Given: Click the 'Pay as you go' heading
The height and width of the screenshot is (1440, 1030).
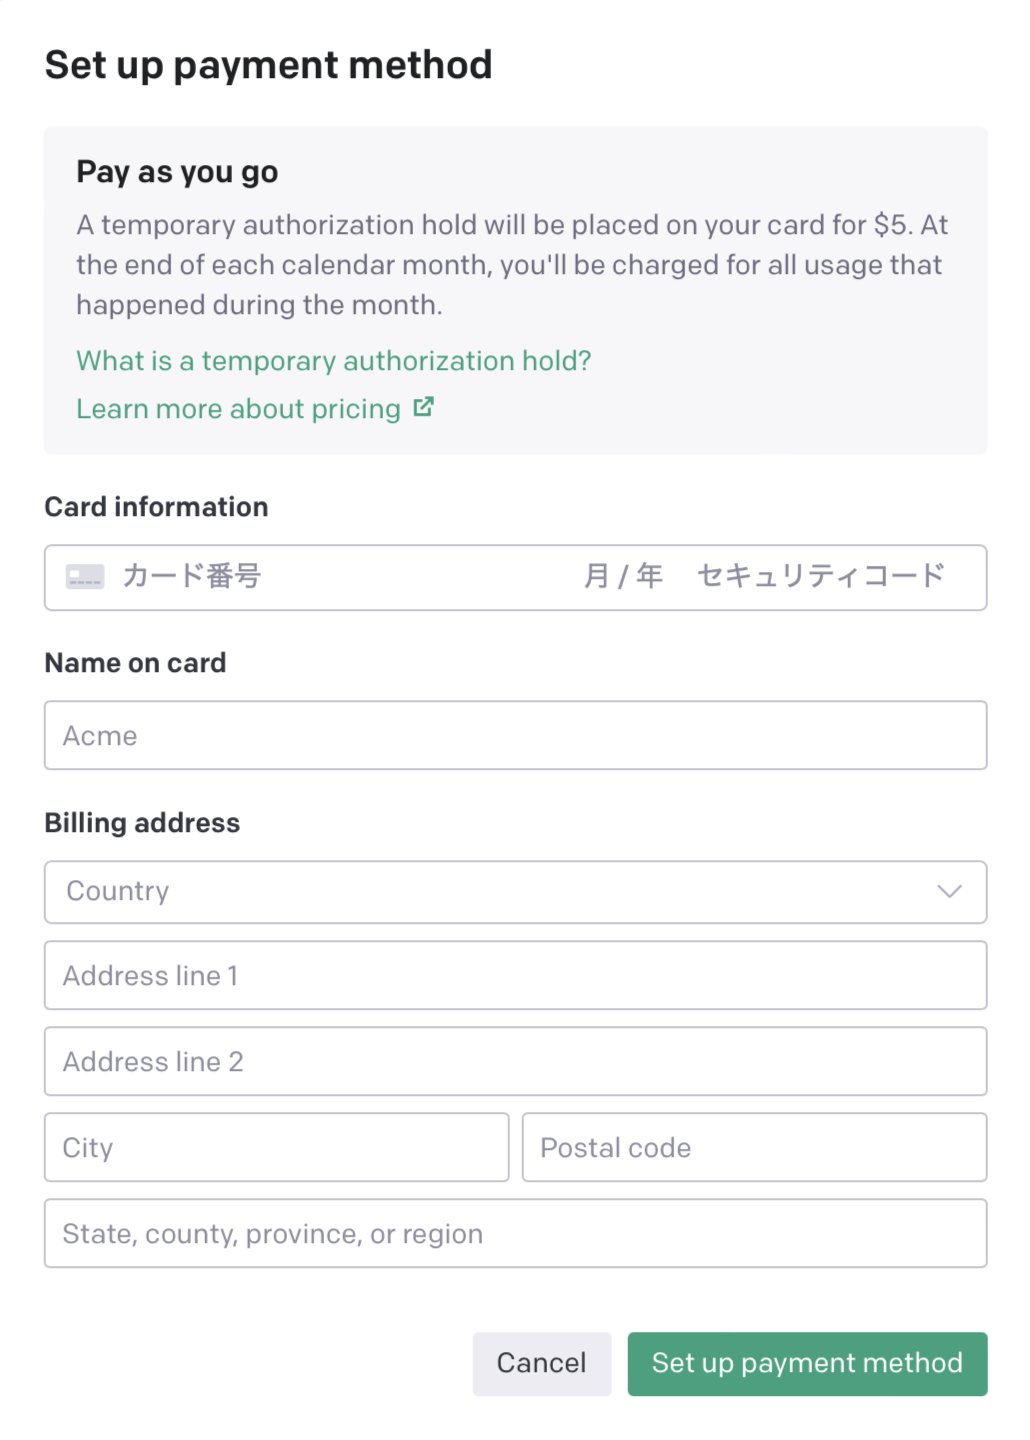Looking at the screenshot, I should pyautogui.click(x=177, y=172).
